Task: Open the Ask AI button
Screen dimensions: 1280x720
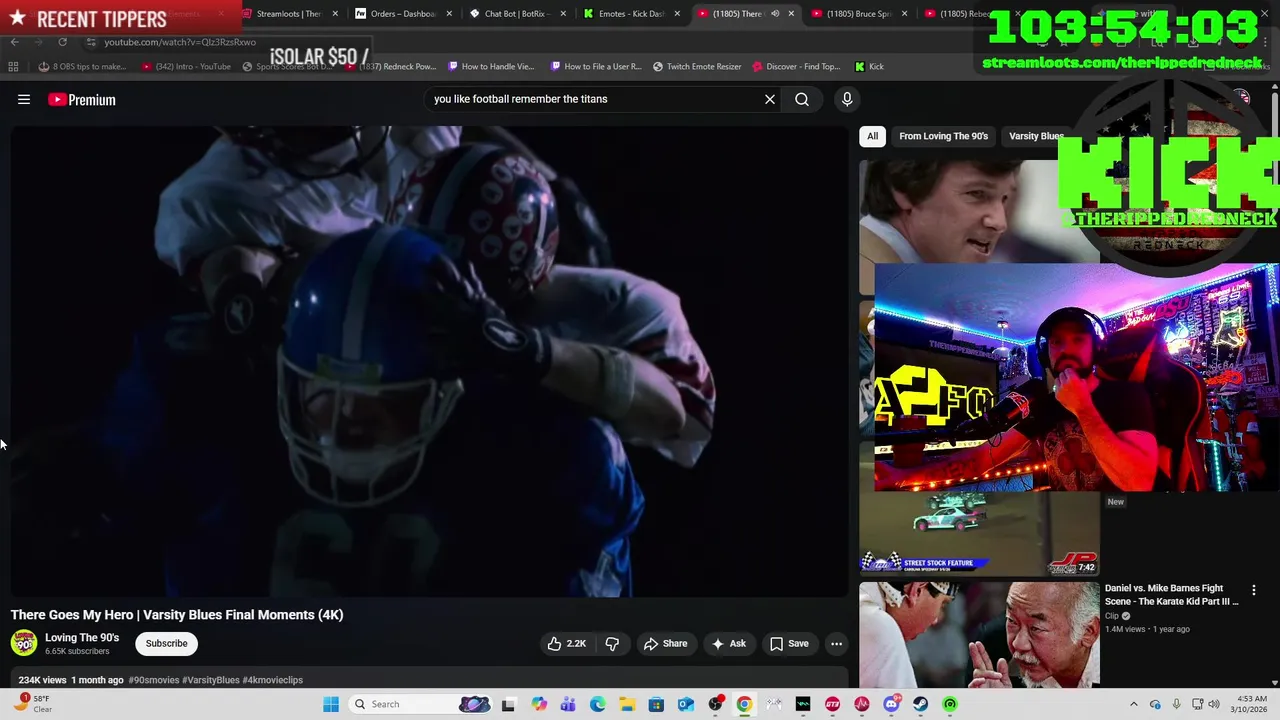Action: (x=729, y=644)
